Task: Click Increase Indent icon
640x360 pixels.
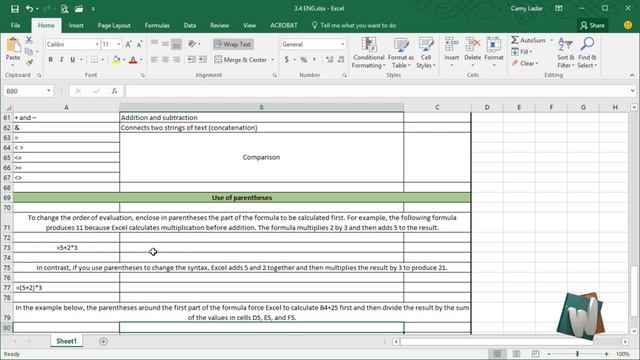Action: [203, 60]
